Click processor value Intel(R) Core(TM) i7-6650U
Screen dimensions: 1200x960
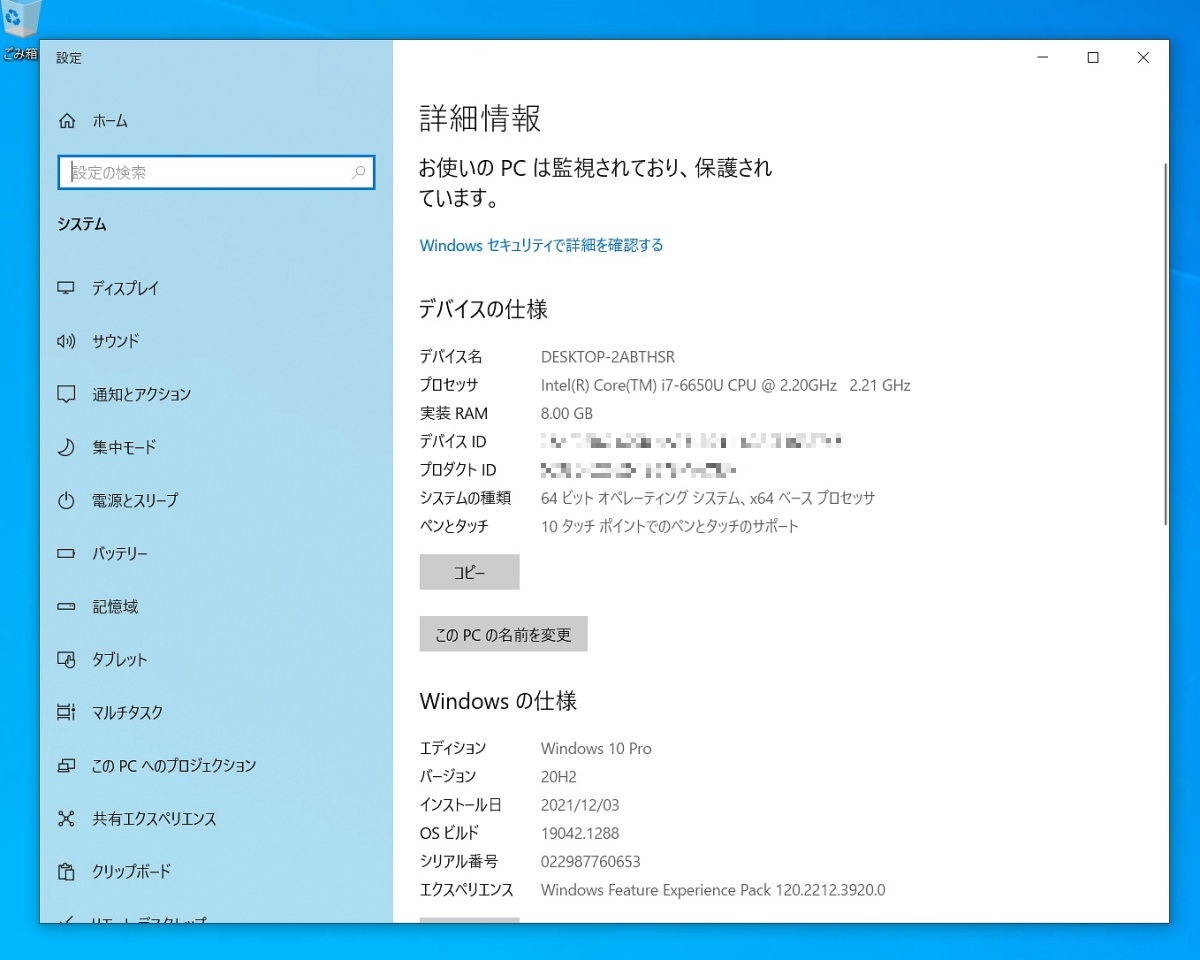[x=725, y=385]
